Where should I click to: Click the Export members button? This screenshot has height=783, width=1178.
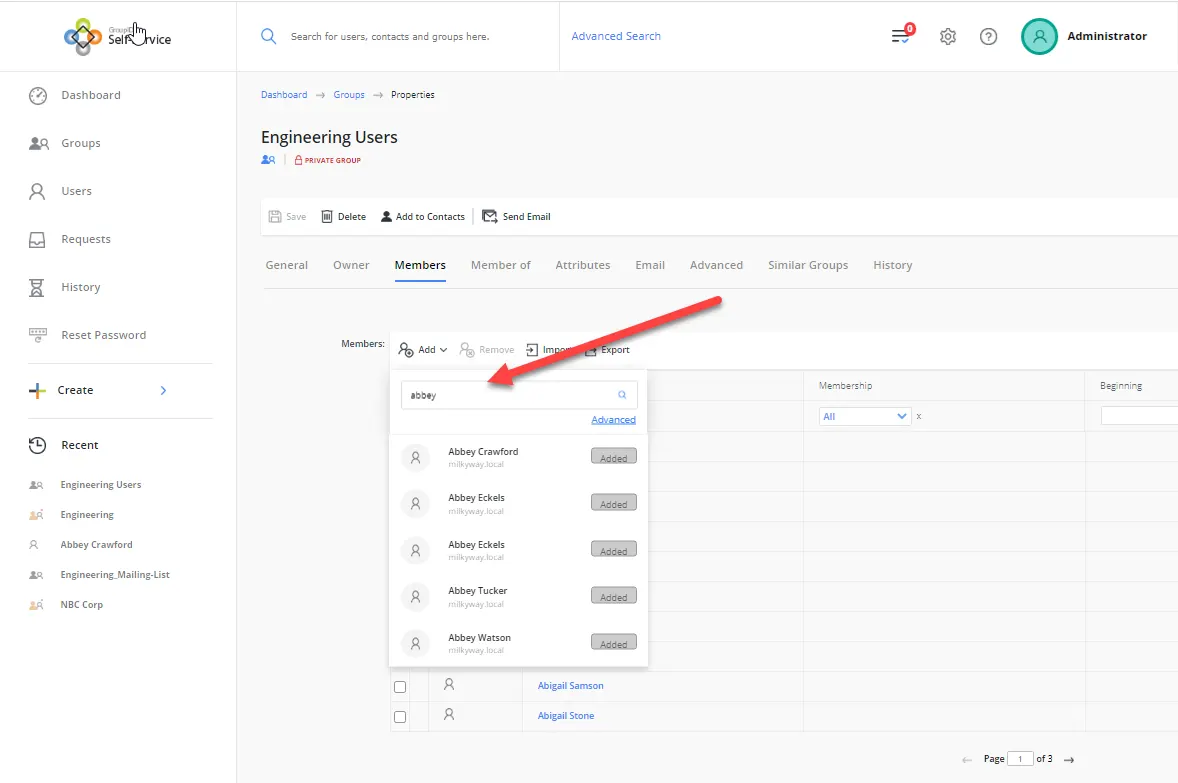(607, 349)
